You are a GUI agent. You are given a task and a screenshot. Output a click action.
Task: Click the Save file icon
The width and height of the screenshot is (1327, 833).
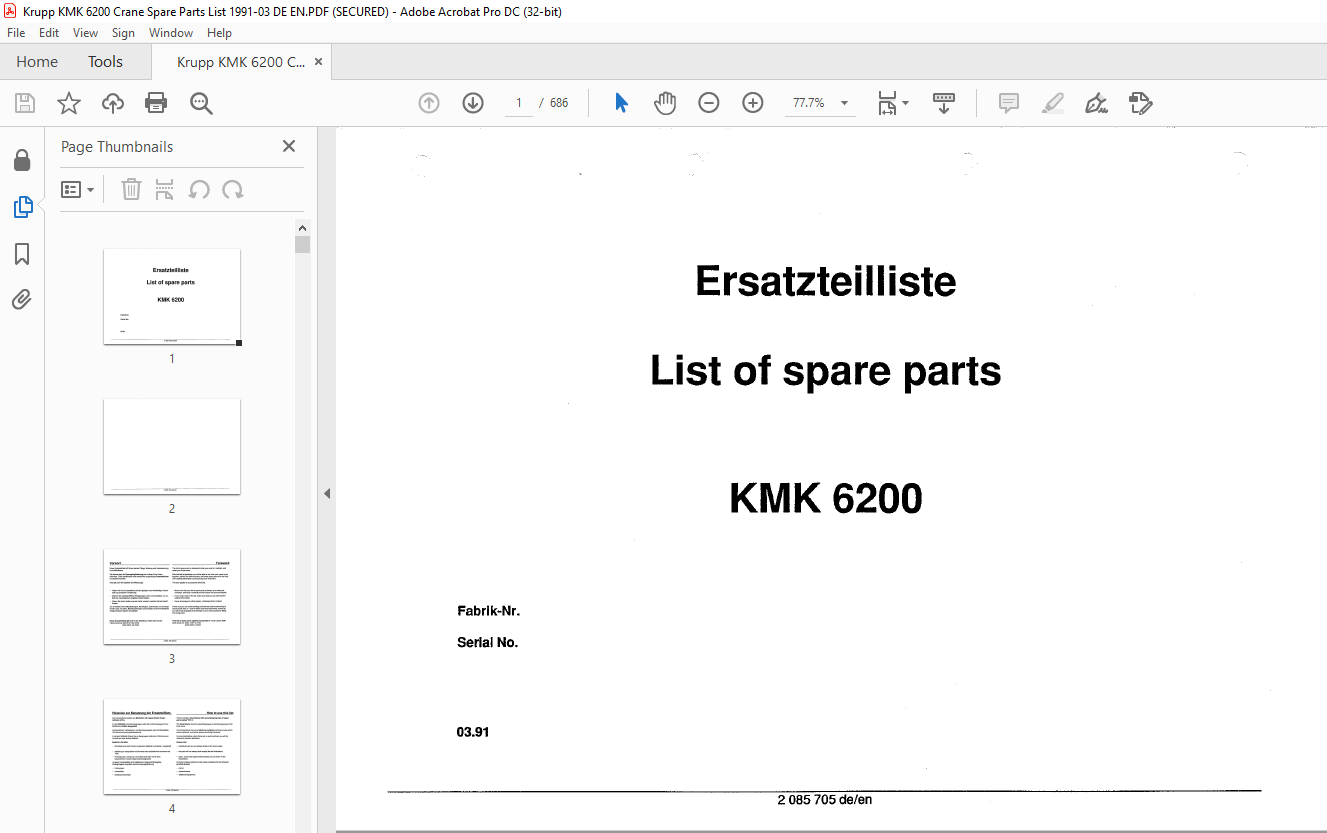pos(25,103)
